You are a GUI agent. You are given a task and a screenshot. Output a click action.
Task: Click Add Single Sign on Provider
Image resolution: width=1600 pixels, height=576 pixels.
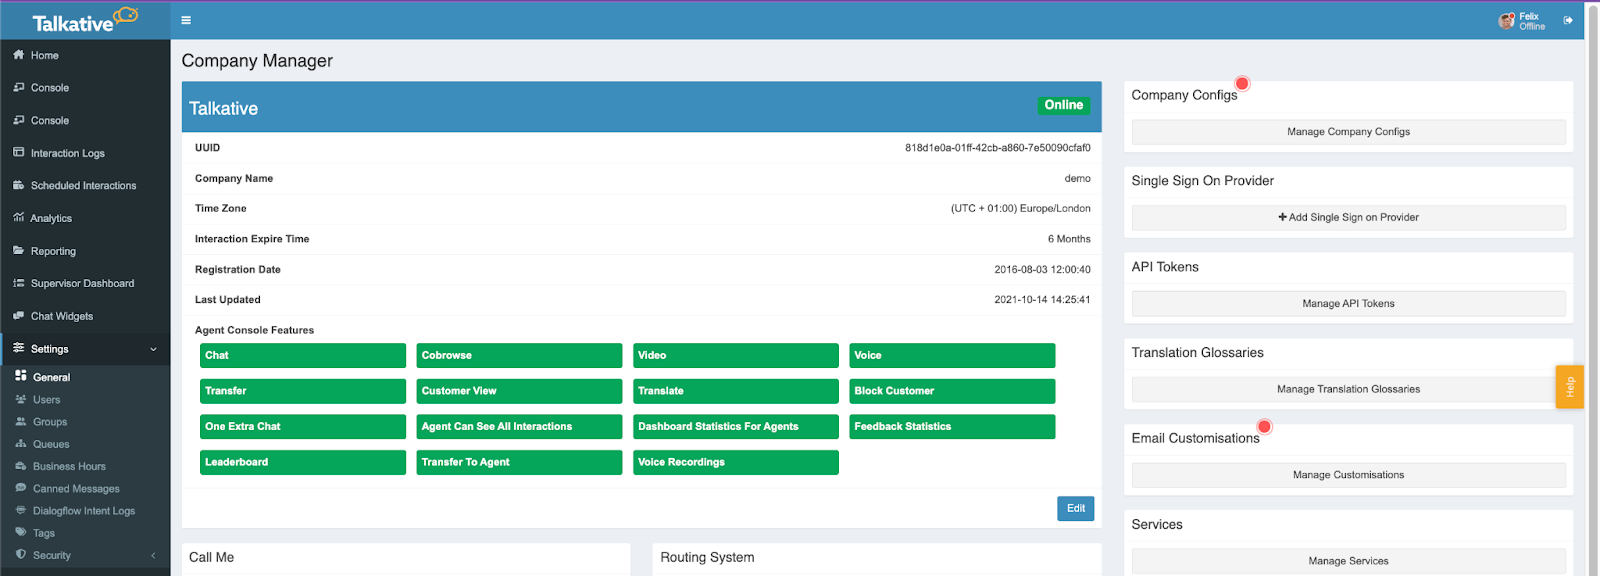point(1348,217)
